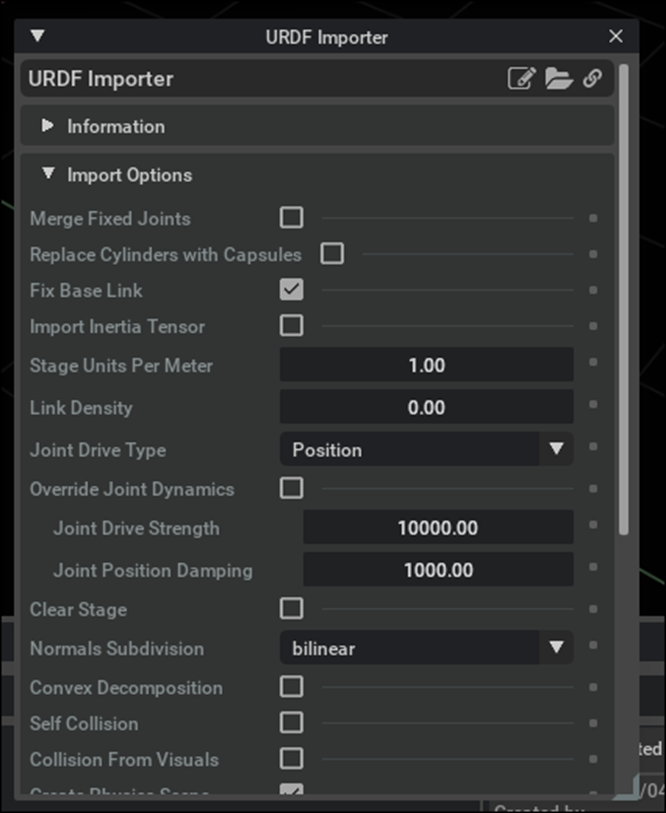The image size is (666, 813).
Task: Click reset square beside Joint Drive Type
Action: click(x=593, y=448)
